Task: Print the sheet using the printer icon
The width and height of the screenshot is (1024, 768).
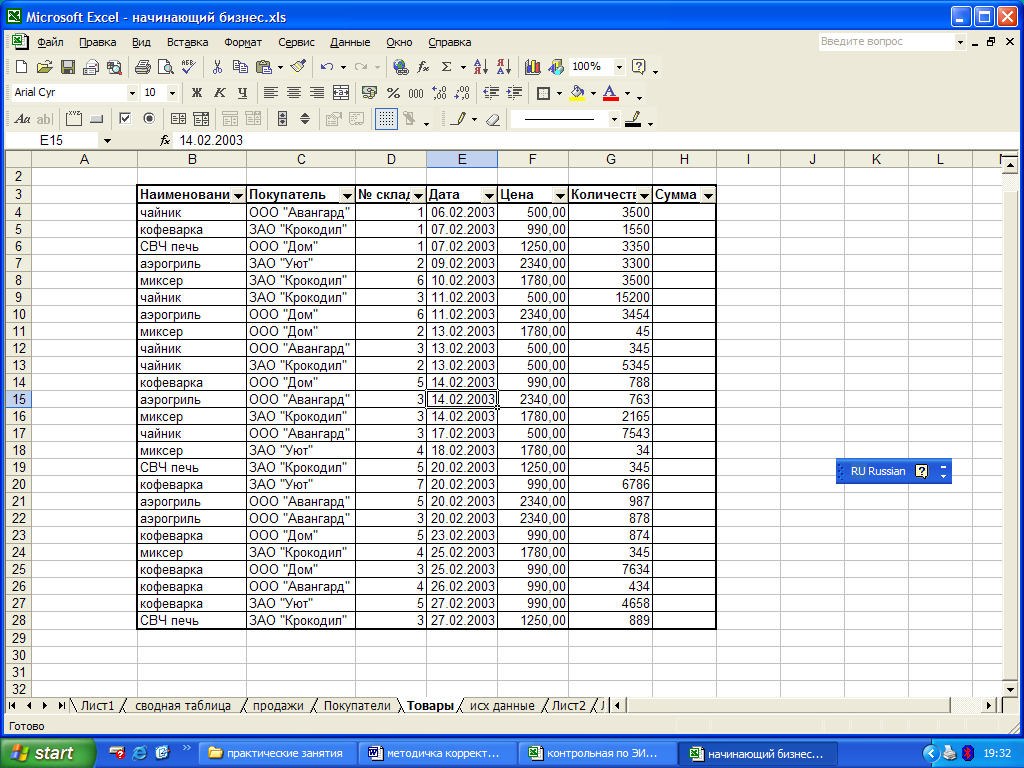Action: (x=142, y=67)
